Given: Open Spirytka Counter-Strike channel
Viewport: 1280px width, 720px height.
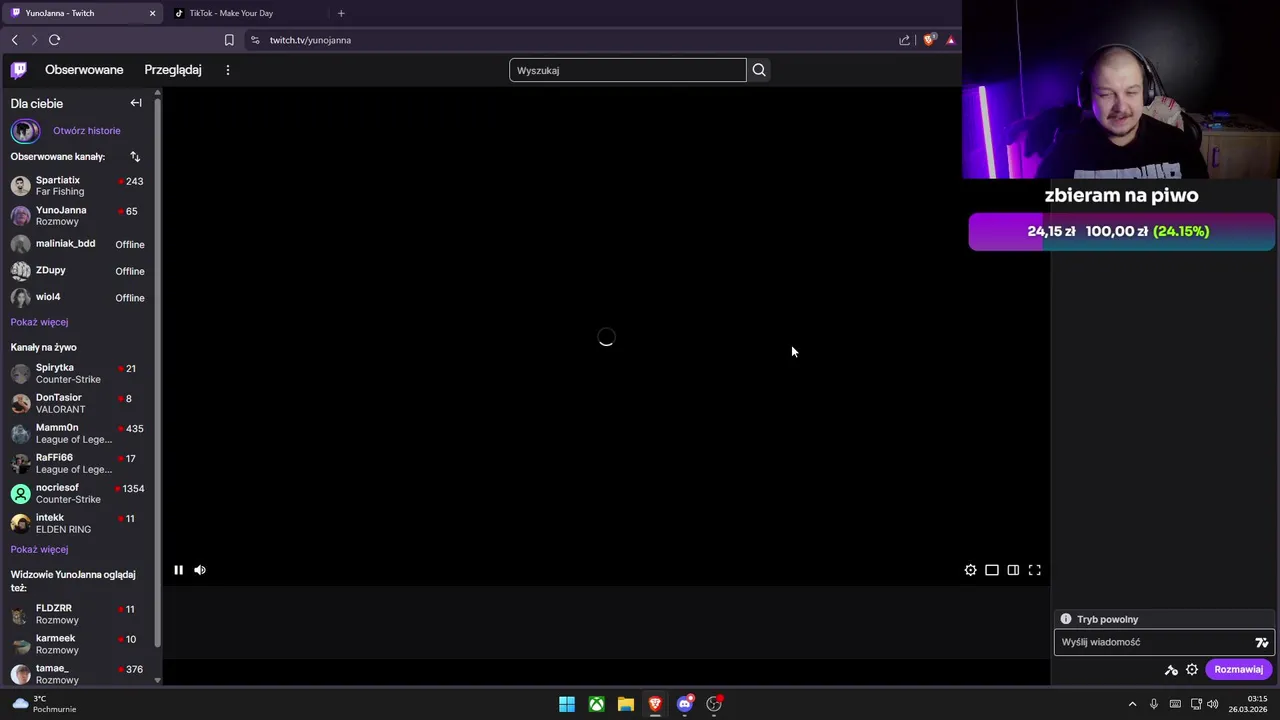Looking at the screenshot, I should click(78, 373).
